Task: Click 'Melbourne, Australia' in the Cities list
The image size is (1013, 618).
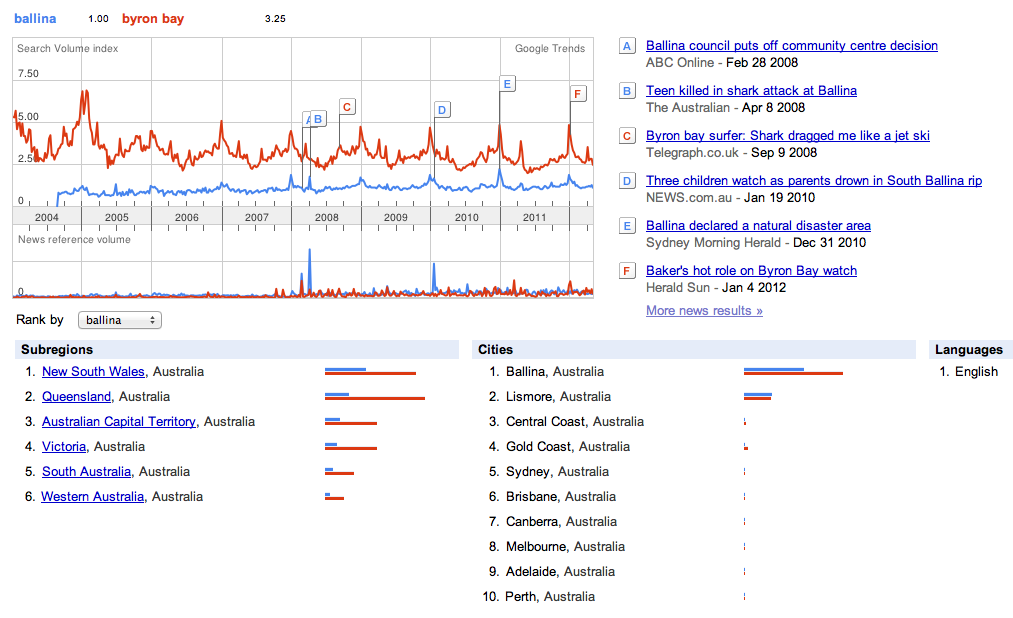Action: 565,547
